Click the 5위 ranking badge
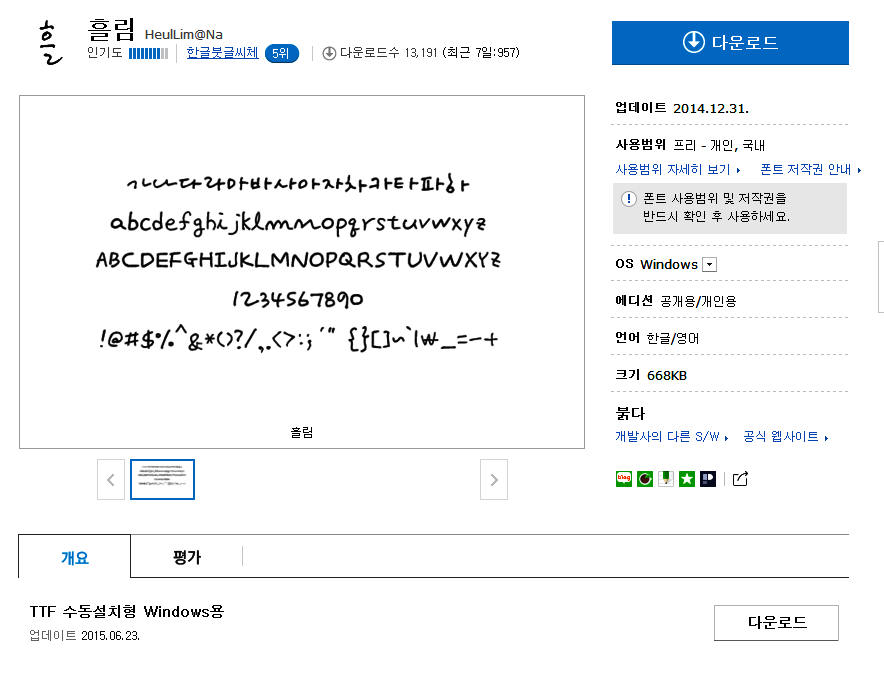 pyautogui.click(x=281, y=53)
